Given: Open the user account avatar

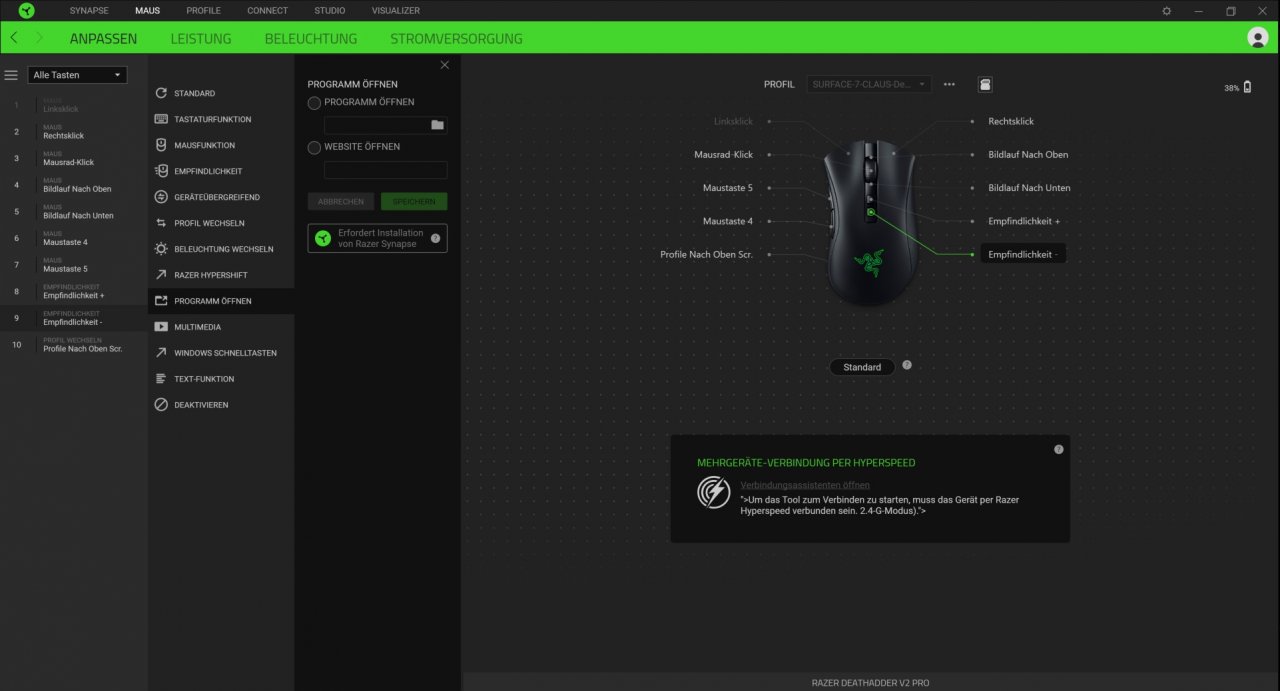Looking at the screenshot, I should [1258, 37].
